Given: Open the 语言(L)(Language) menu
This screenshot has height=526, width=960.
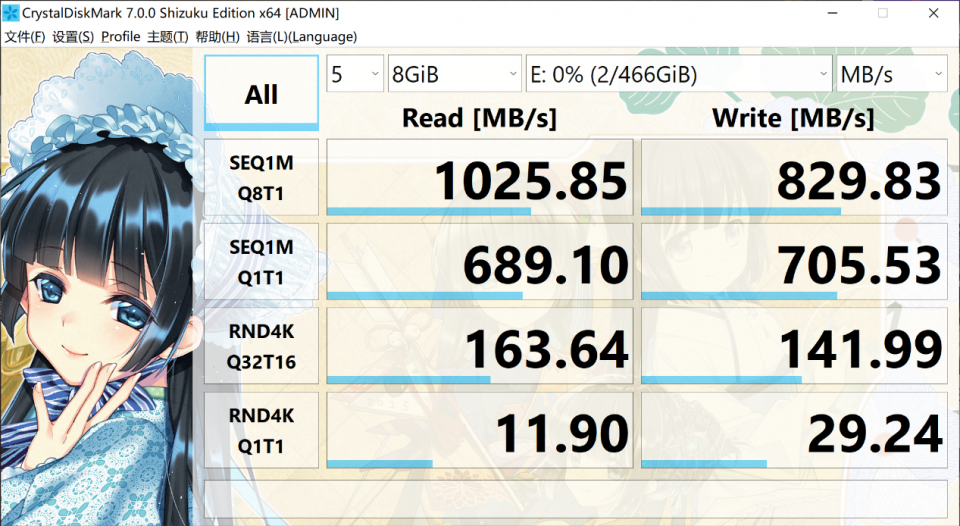Looking at the screenshot, I should pyautogui.click(x=302, y=37).
